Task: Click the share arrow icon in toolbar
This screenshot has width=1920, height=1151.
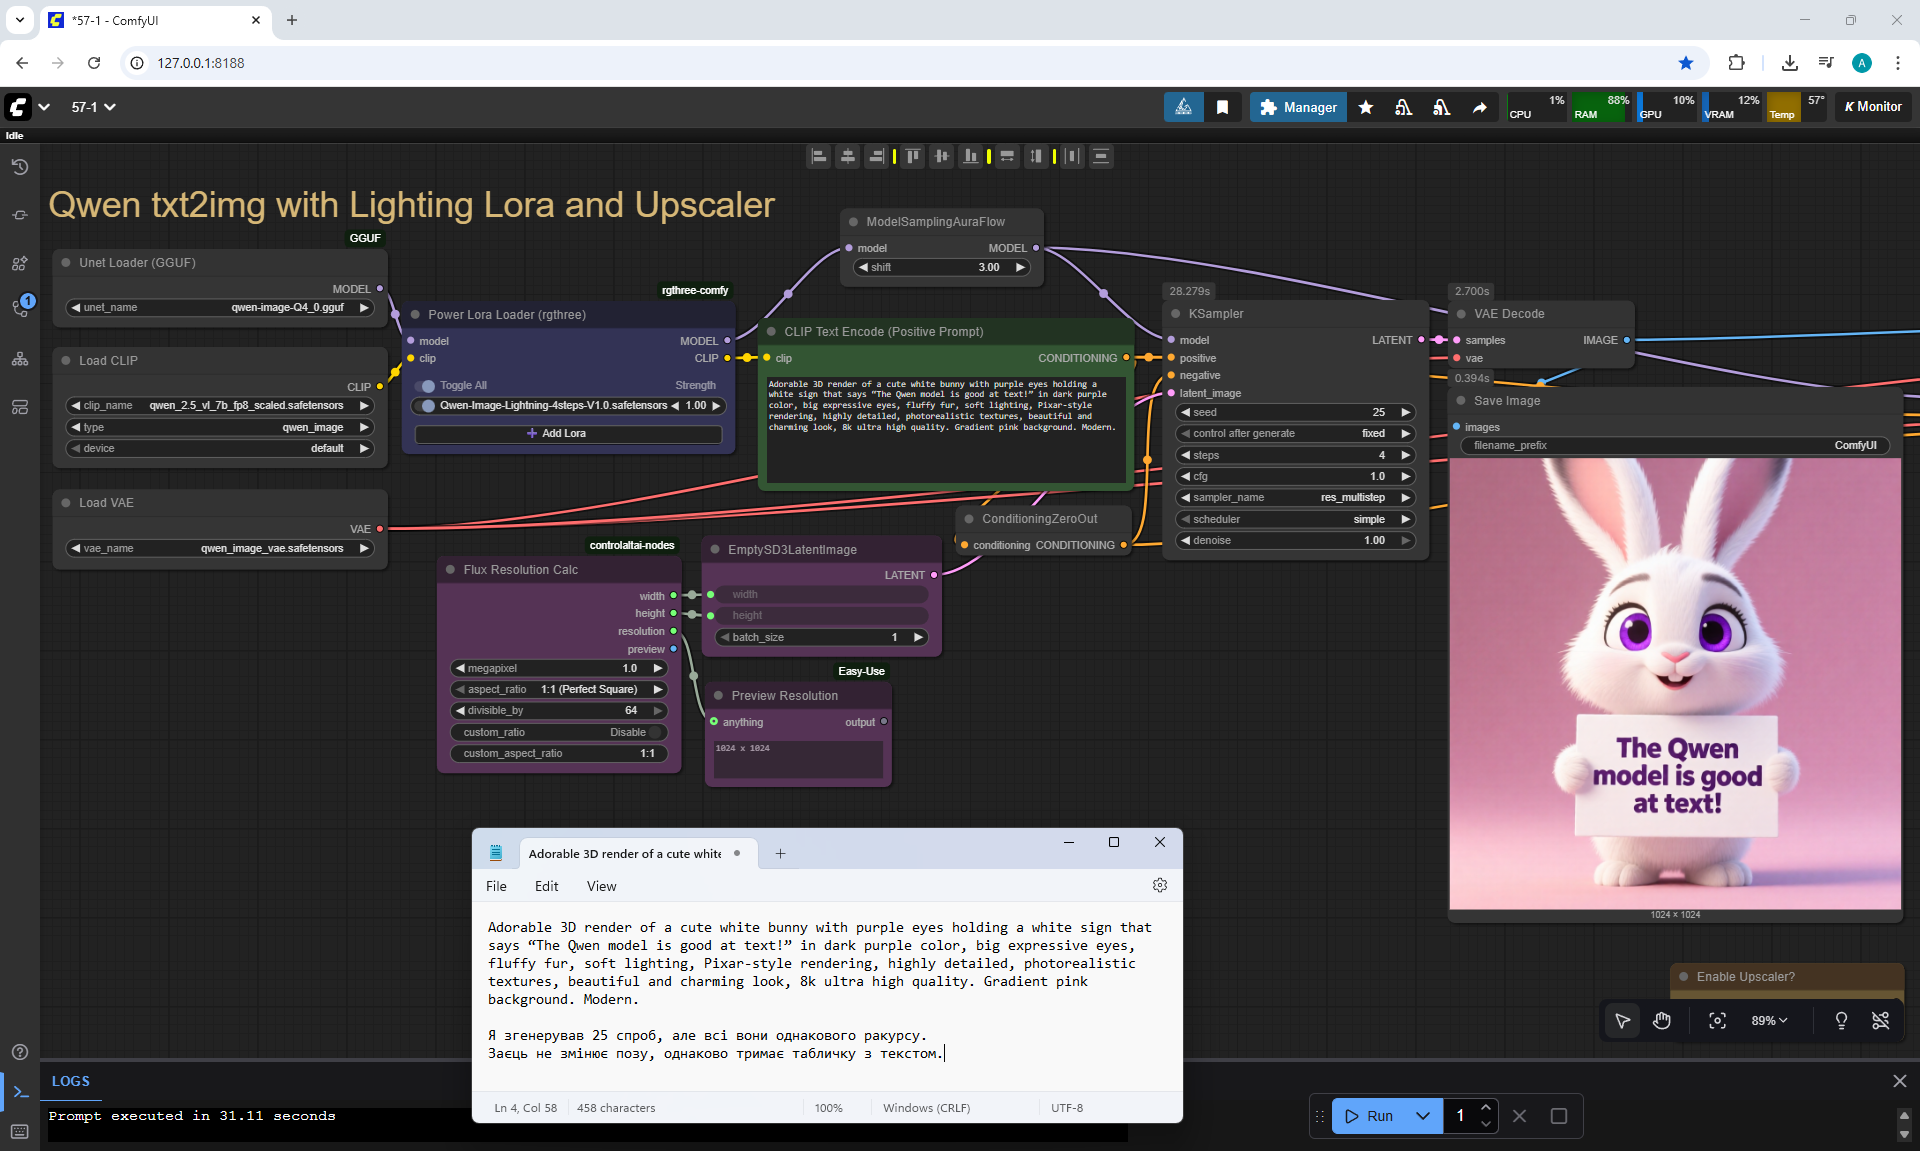Action: (1479, 107)
